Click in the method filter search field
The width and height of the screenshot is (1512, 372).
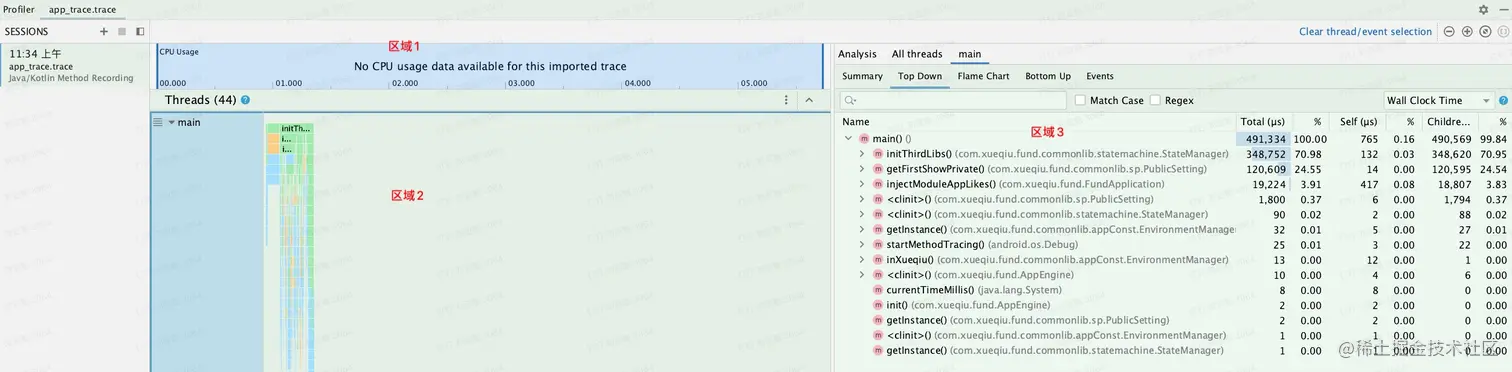coord(954,100)
